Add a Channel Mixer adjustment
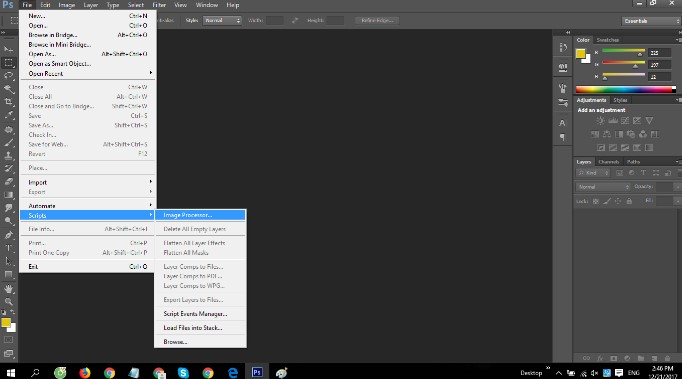The width and height of the screenshot is (682, 379). pos(643,134)
